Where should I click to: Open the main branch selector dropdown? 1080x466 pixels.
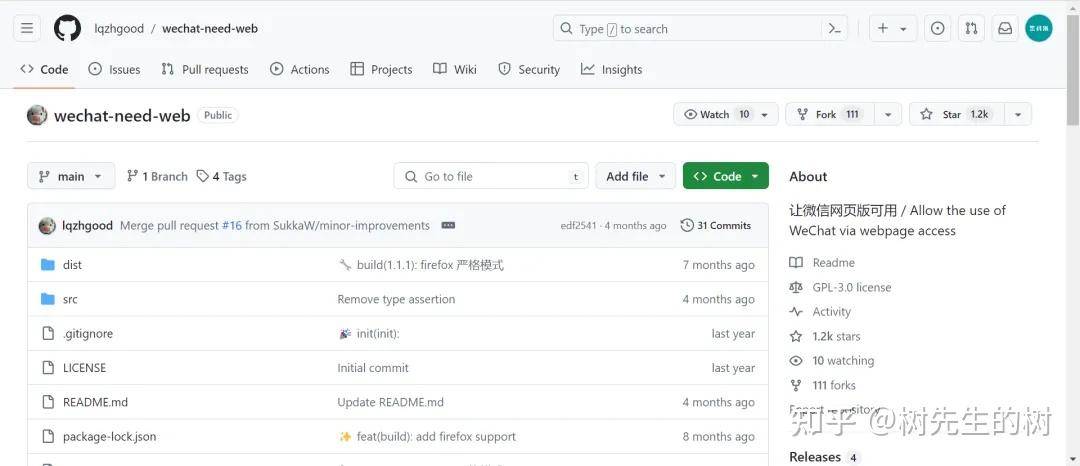pos(70,176)
